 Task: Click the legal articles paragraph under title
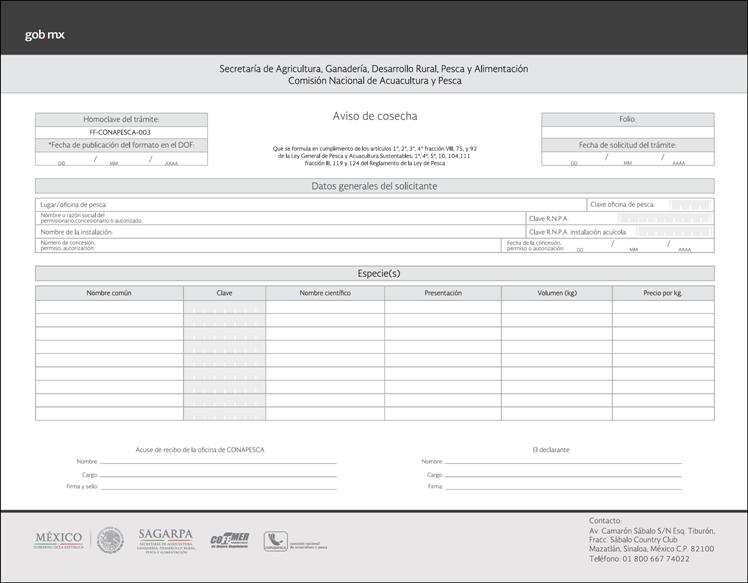click(374, 156)
